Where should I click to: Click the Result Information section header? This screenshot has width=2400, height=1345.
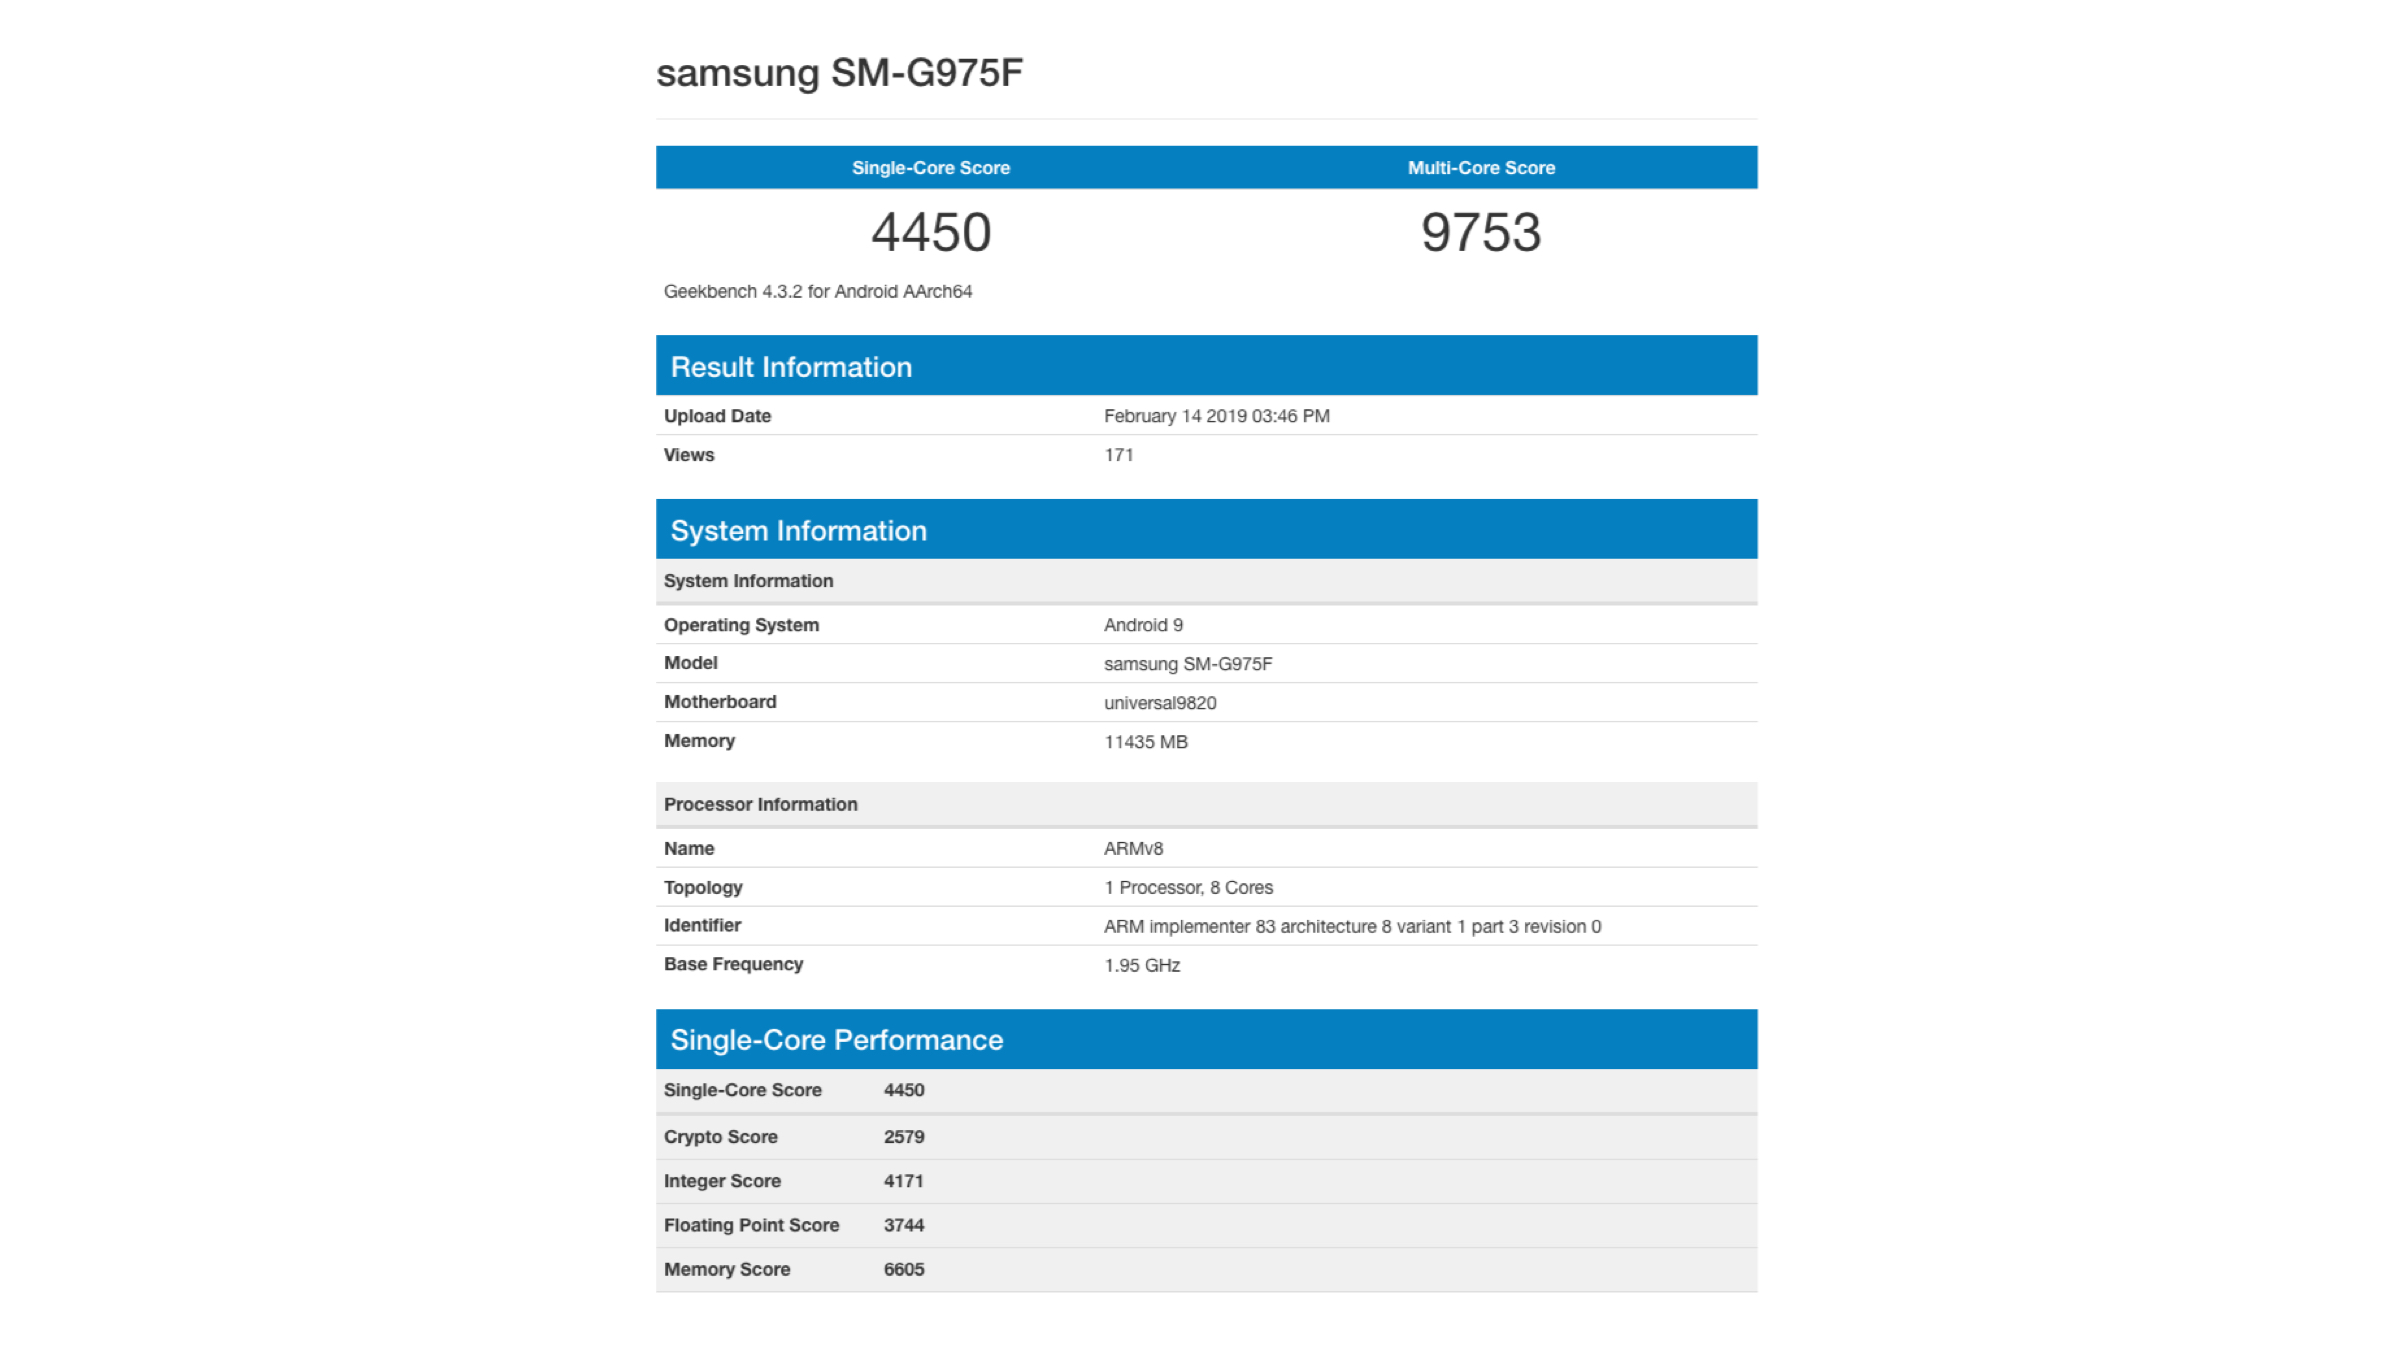[x=790, y=367]
